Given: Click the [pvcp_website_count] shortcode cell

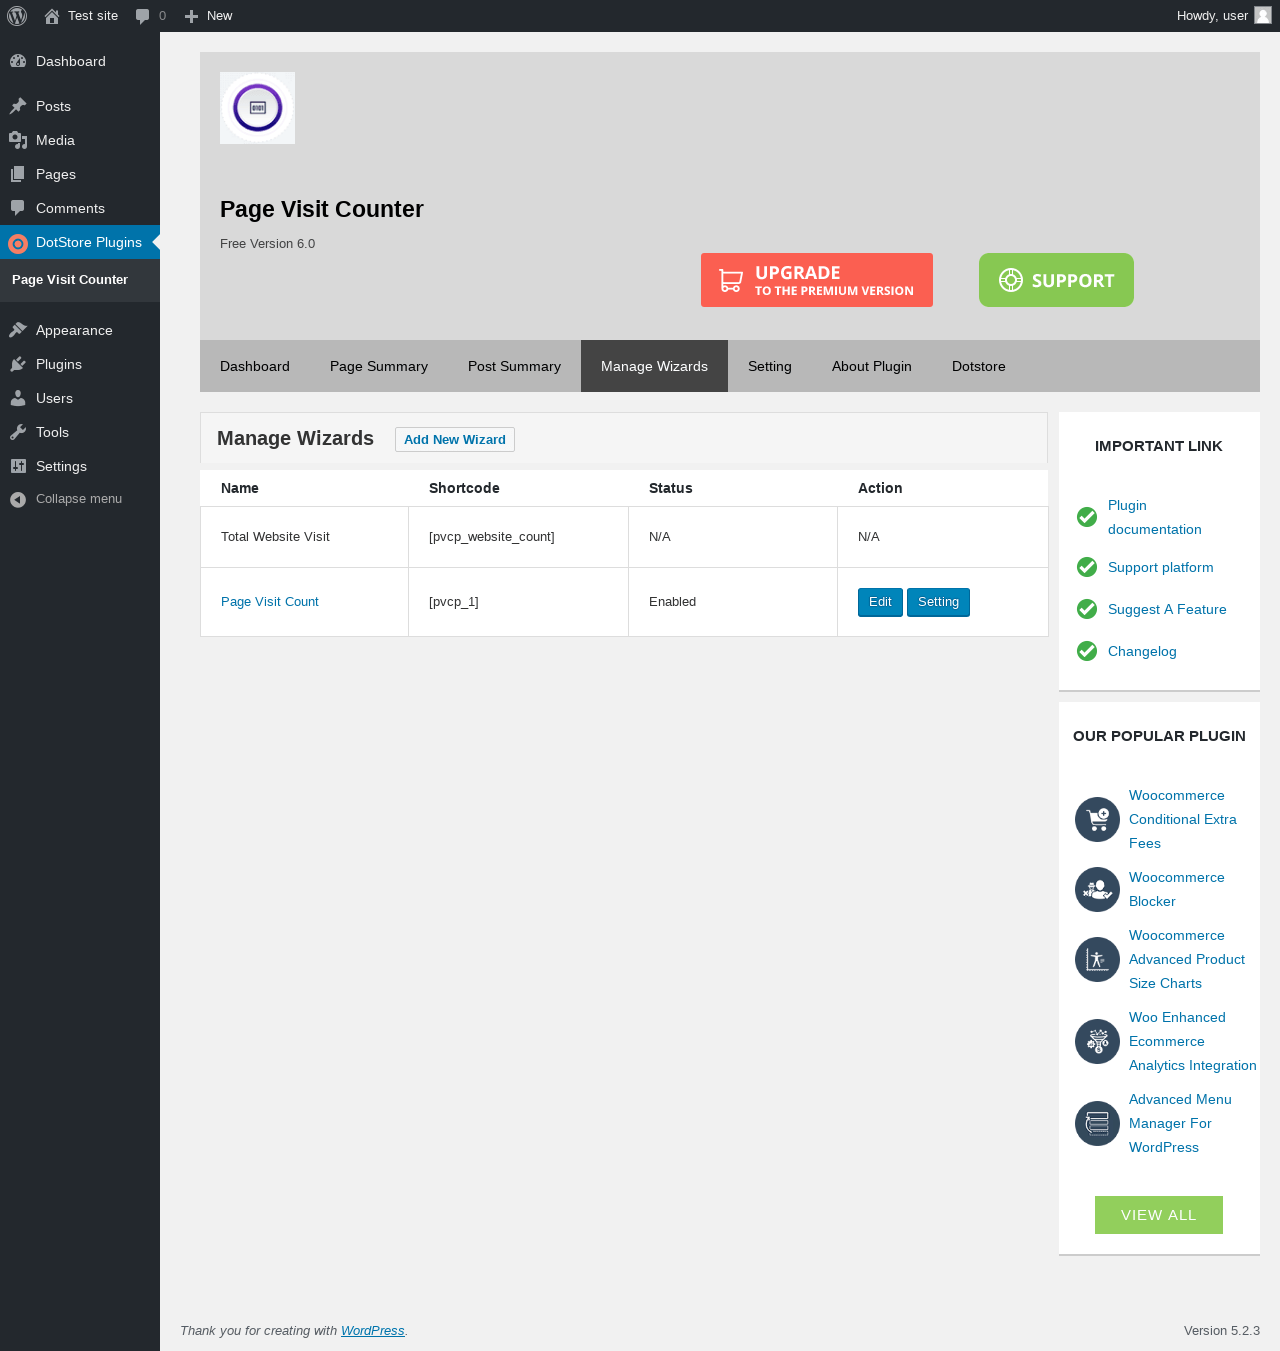Looking at the screenshot, I should (x=518, y=537).
